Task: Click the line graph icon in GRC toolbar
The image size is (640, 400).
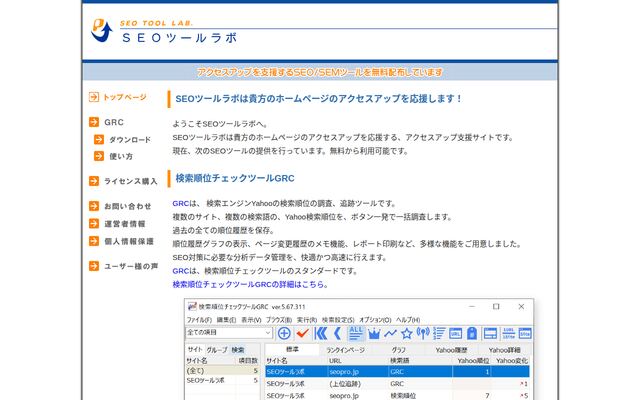Action: pos(390,334)
